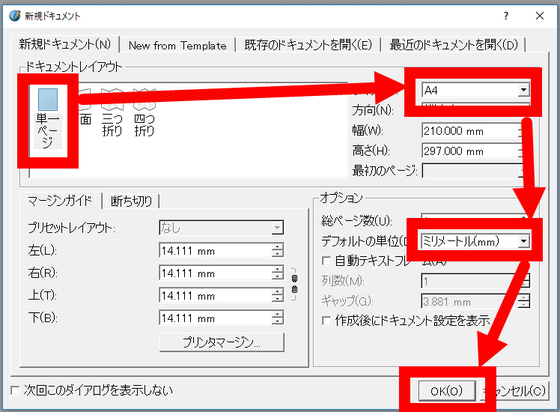Open the 既存のドキュメントを開く(E) tab
The width and height of the screenshot is (560, 412).
(x=308, y=46)
